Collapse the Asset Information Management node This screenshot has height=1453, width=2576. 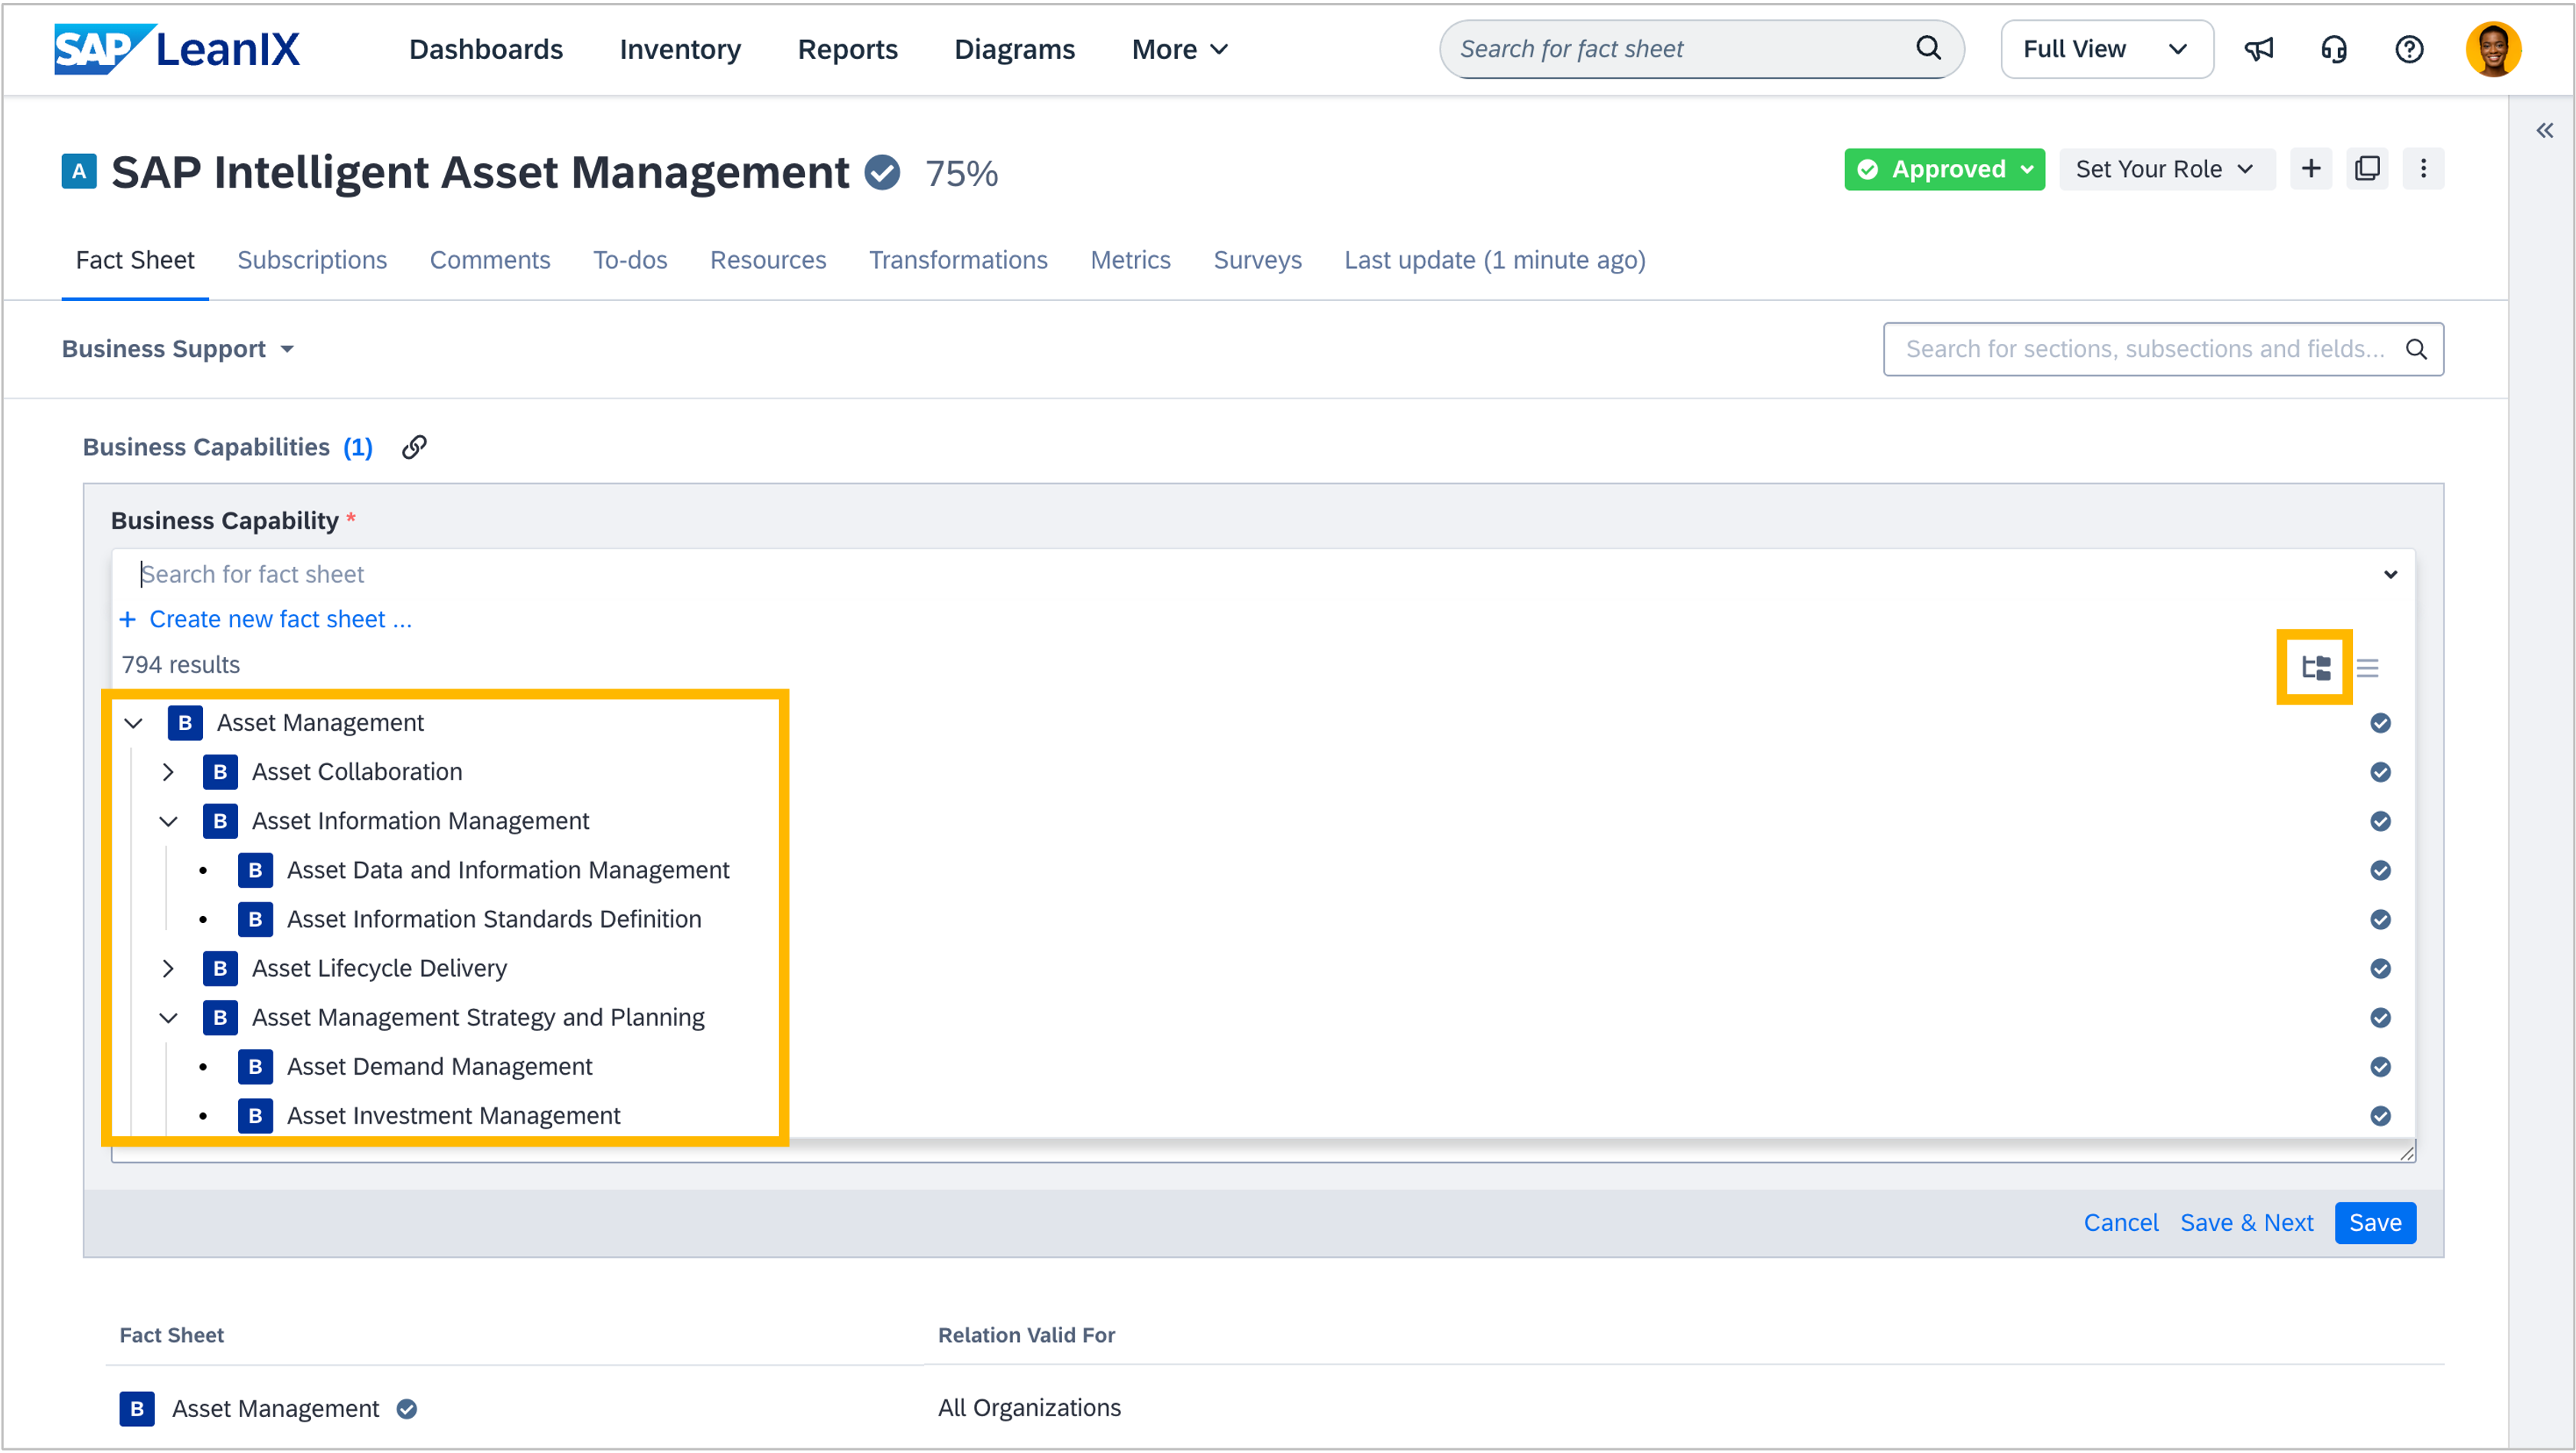[168, 821]
